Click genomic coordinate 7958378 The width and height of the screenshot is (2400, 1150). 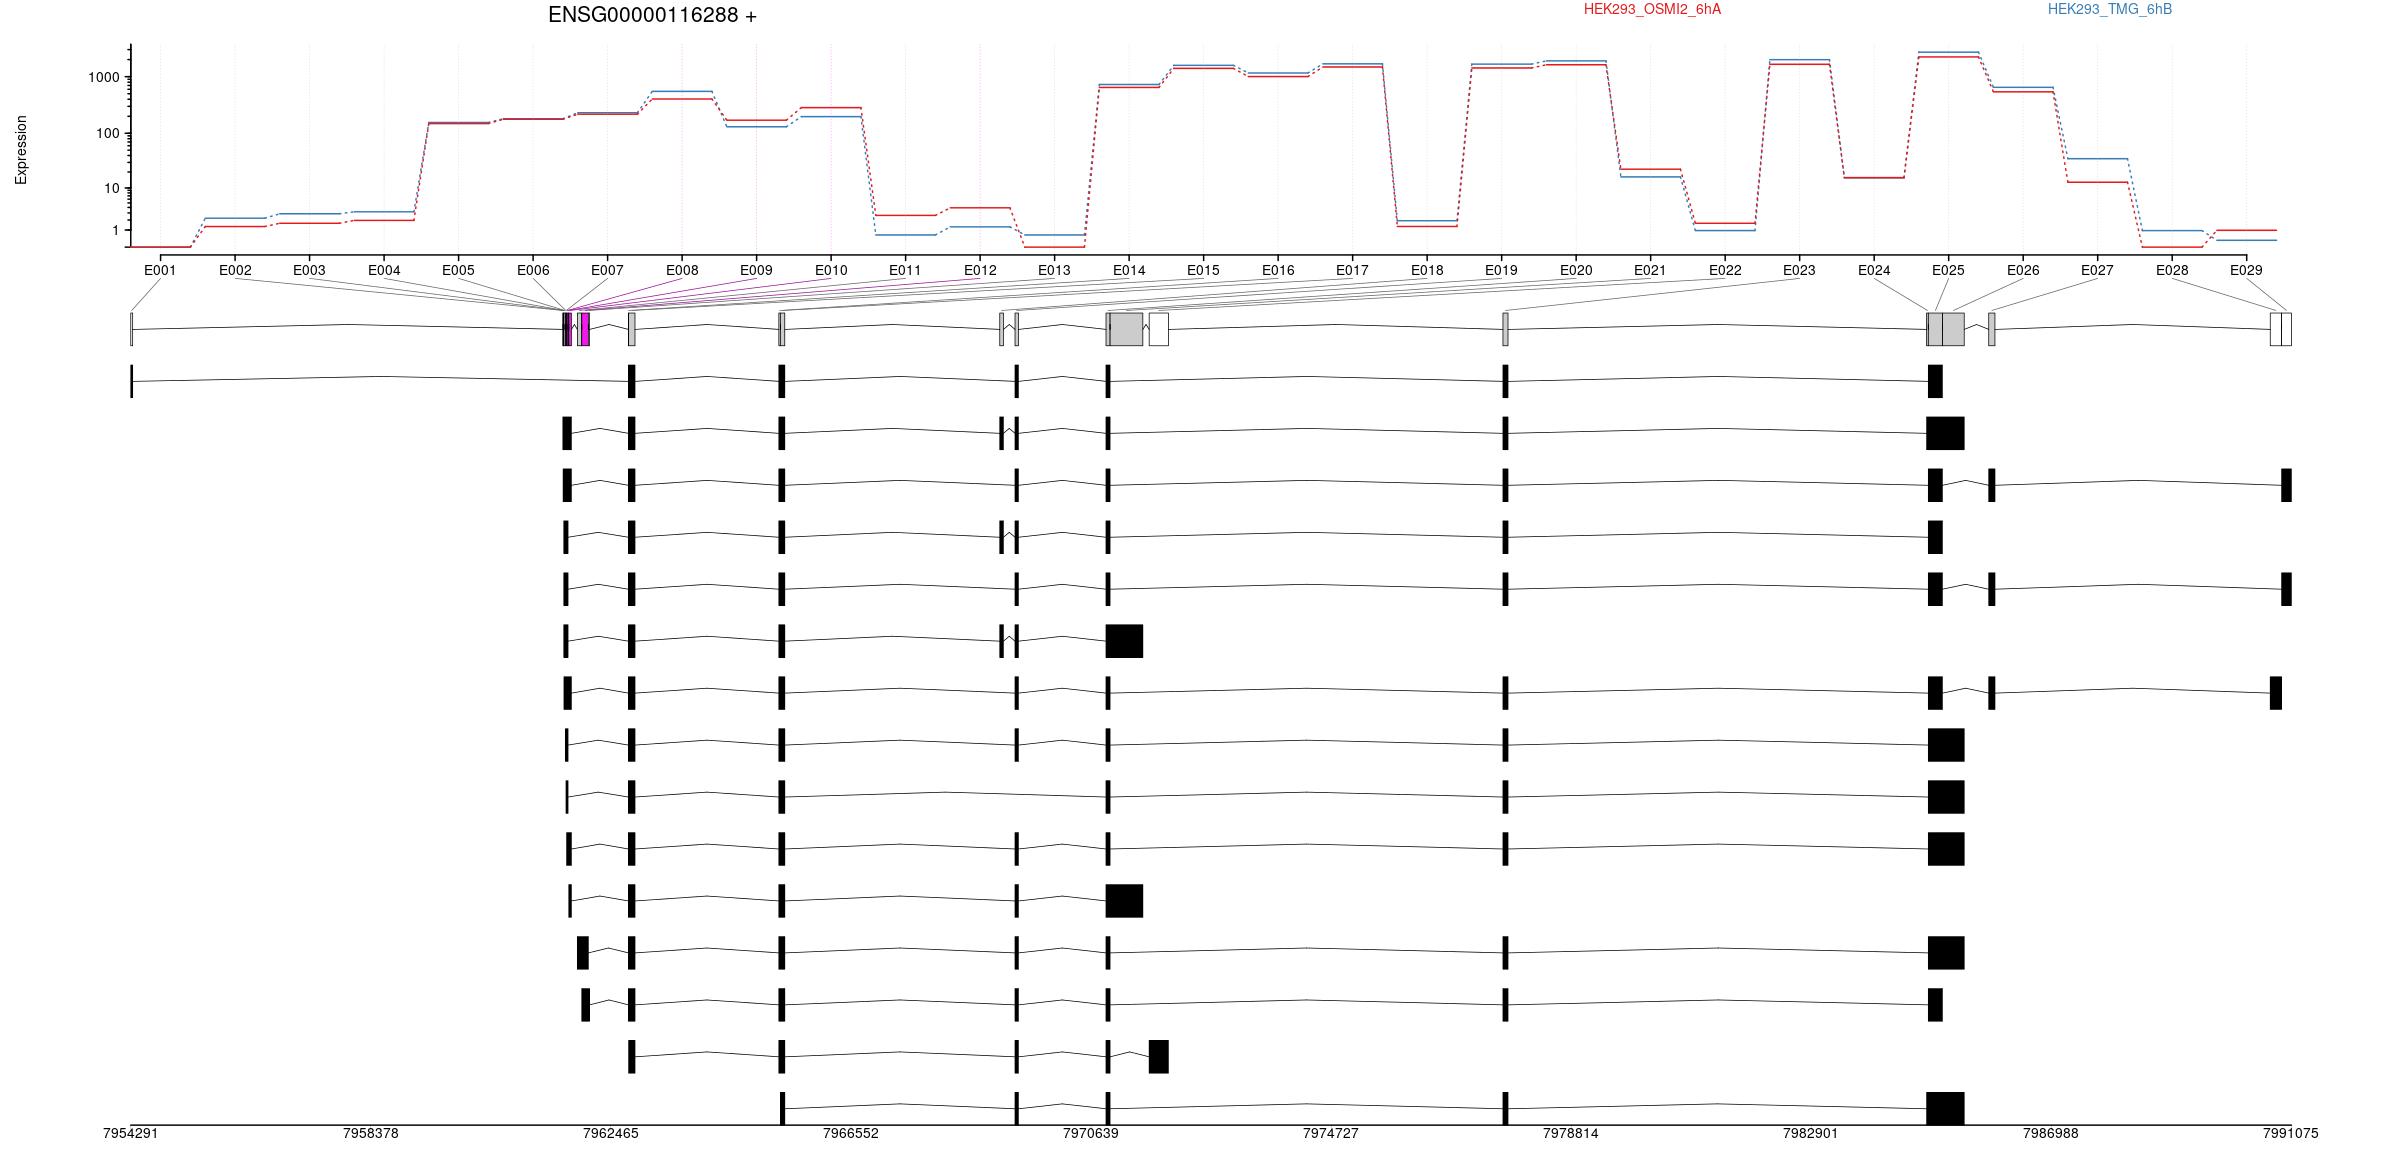[371, 1133]
